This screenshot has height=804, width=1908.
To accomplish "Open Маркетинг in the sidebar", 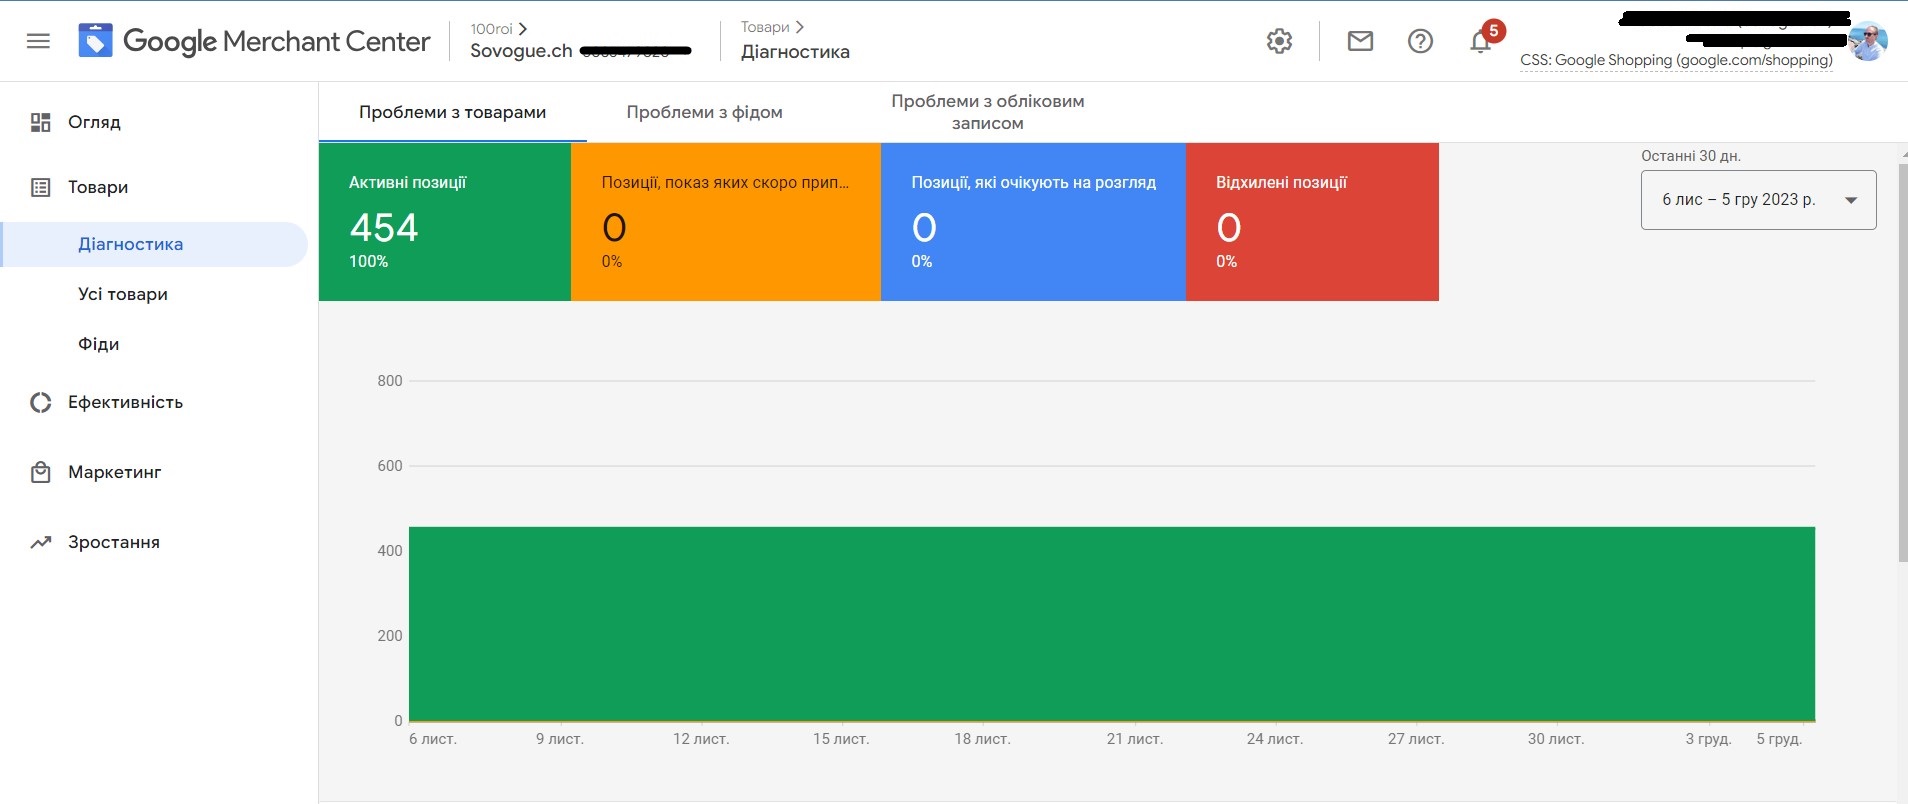I will [114, 472].
